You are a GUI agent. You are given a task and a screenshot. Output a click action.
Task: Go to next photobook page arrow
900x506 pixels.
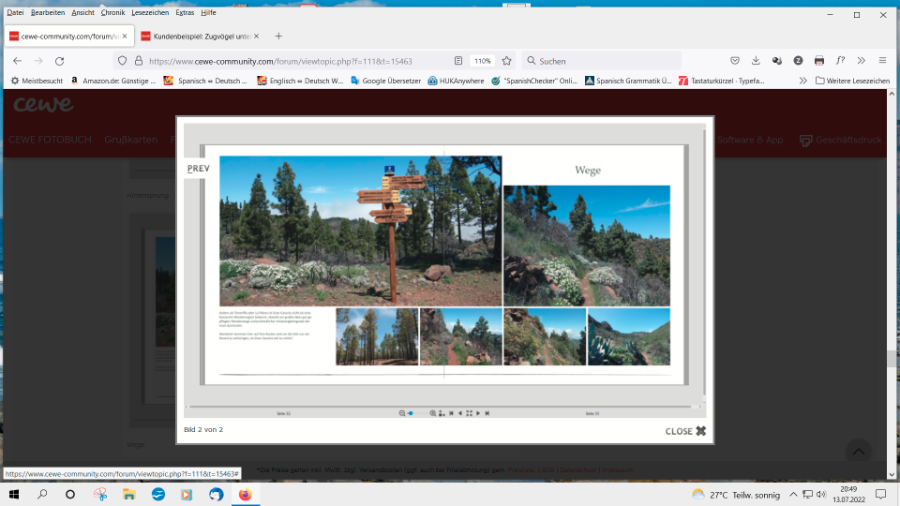[x=478, y=413]
